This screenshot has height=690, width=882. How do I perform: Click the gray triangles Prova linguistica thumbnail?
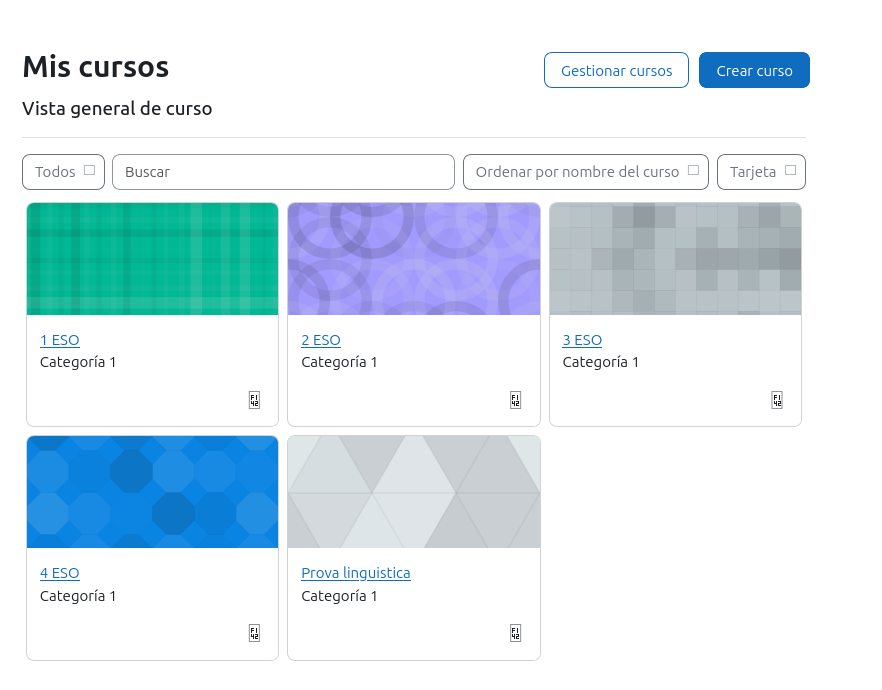(414, 492)
